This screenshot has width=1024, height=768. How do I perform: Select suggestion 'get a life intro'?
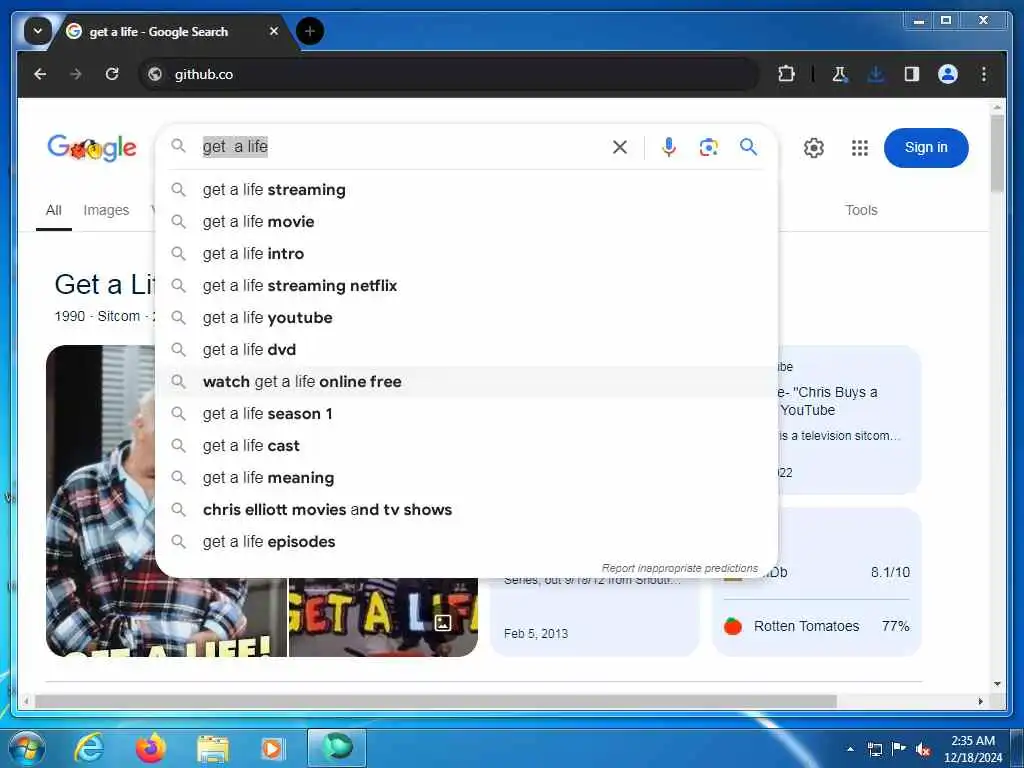[466, 254]
